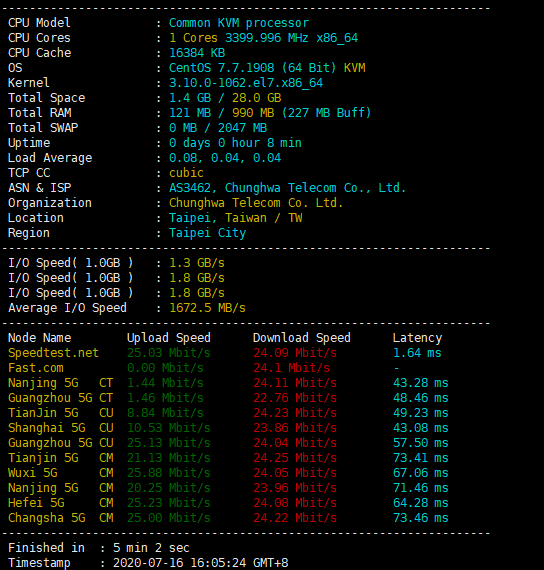Select the Average I/O Speed 1672.5 MB/s value

tap(207, 308)
